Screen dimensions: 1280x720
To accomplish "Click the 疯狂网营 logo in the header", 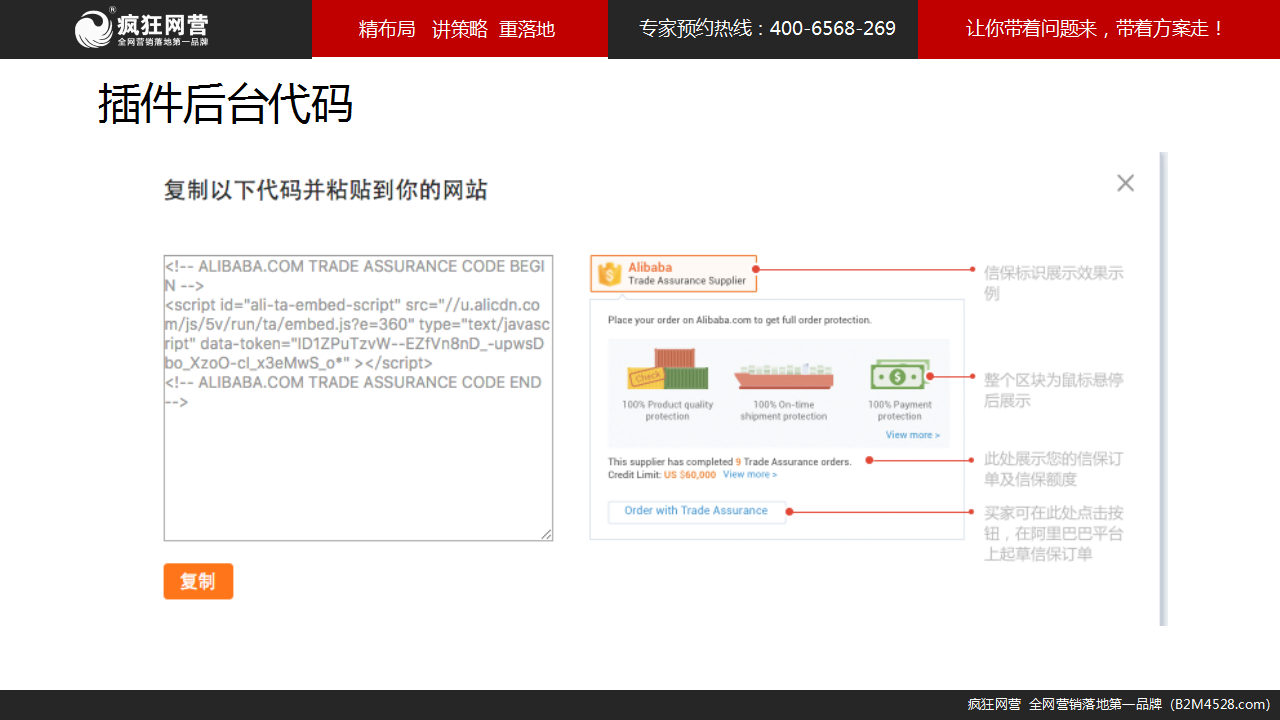I will tap(142, 28).
